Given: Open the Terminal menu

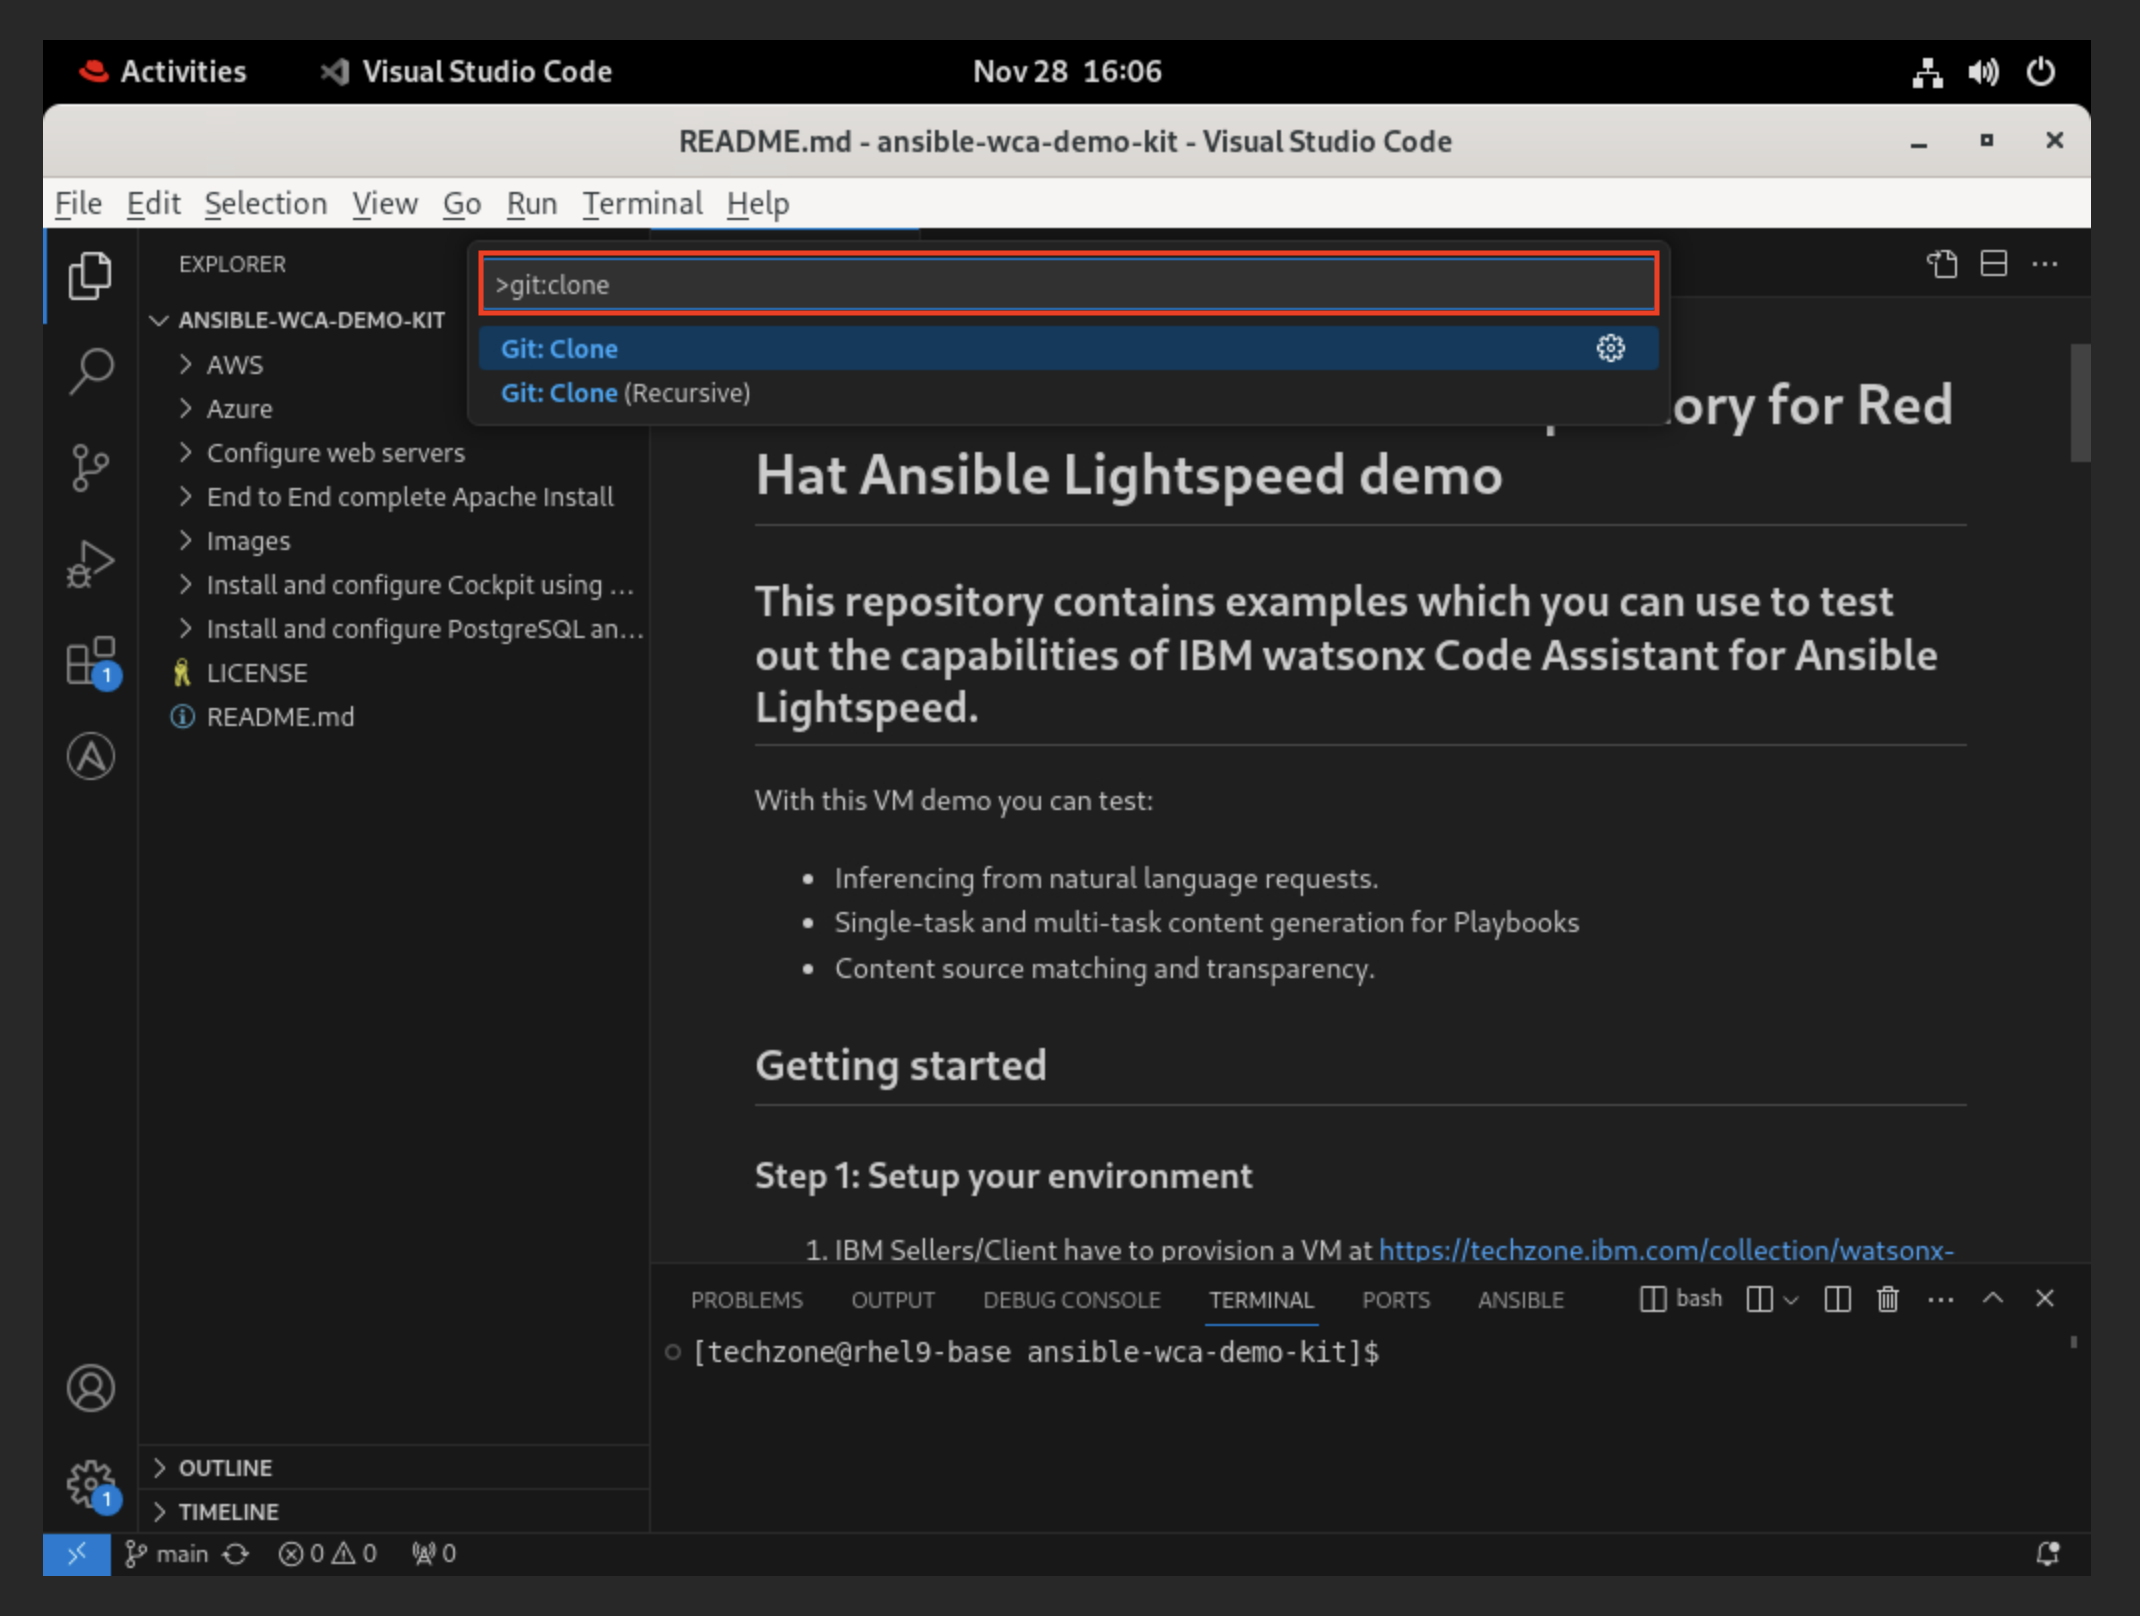Looking at the screenshot, I should 642,204.
